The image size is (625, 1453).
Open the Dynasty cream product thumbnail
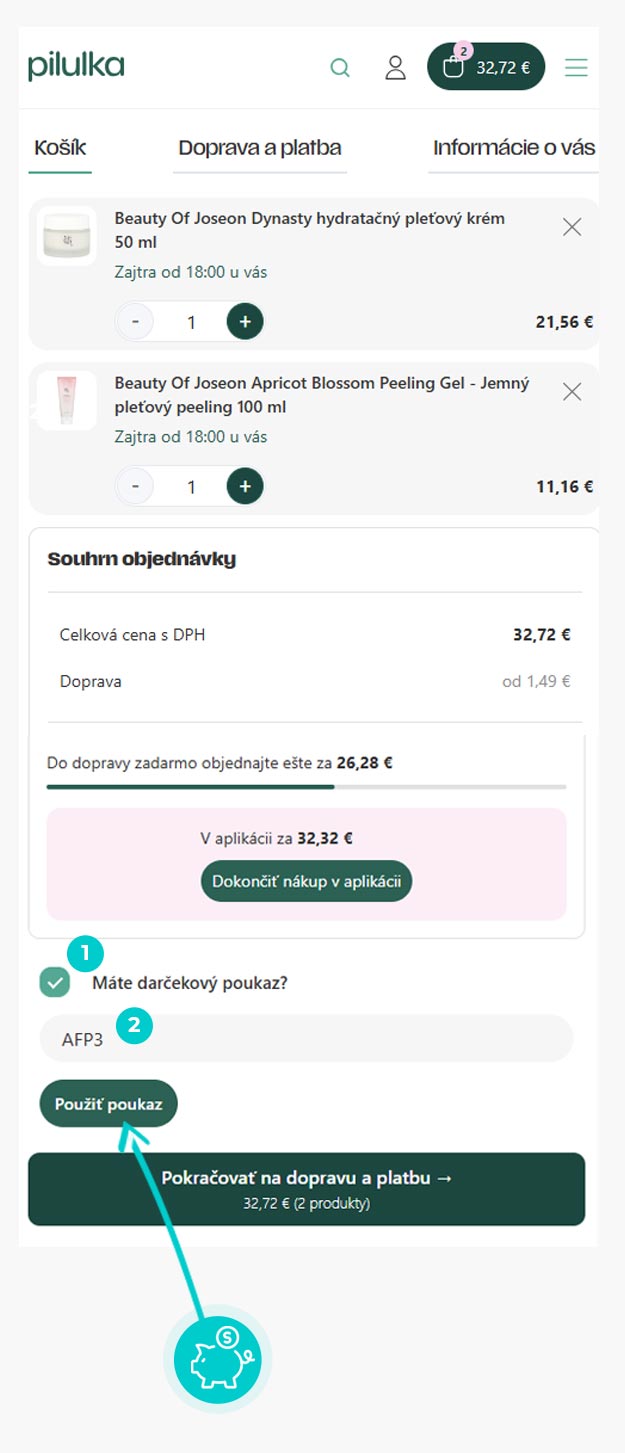coord(67,236)
